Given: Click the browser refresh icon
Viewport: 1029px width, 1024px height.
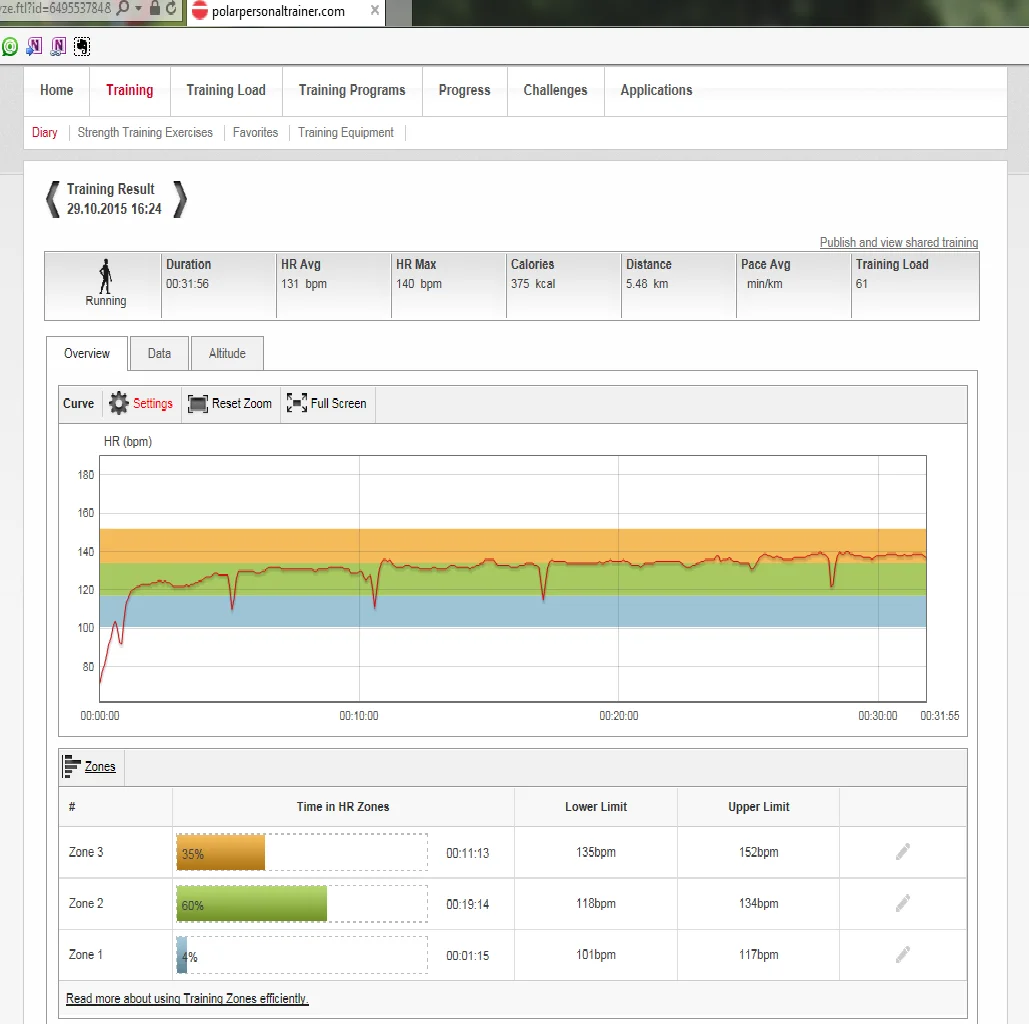Looking at the screenshot, I should point(171,9).
